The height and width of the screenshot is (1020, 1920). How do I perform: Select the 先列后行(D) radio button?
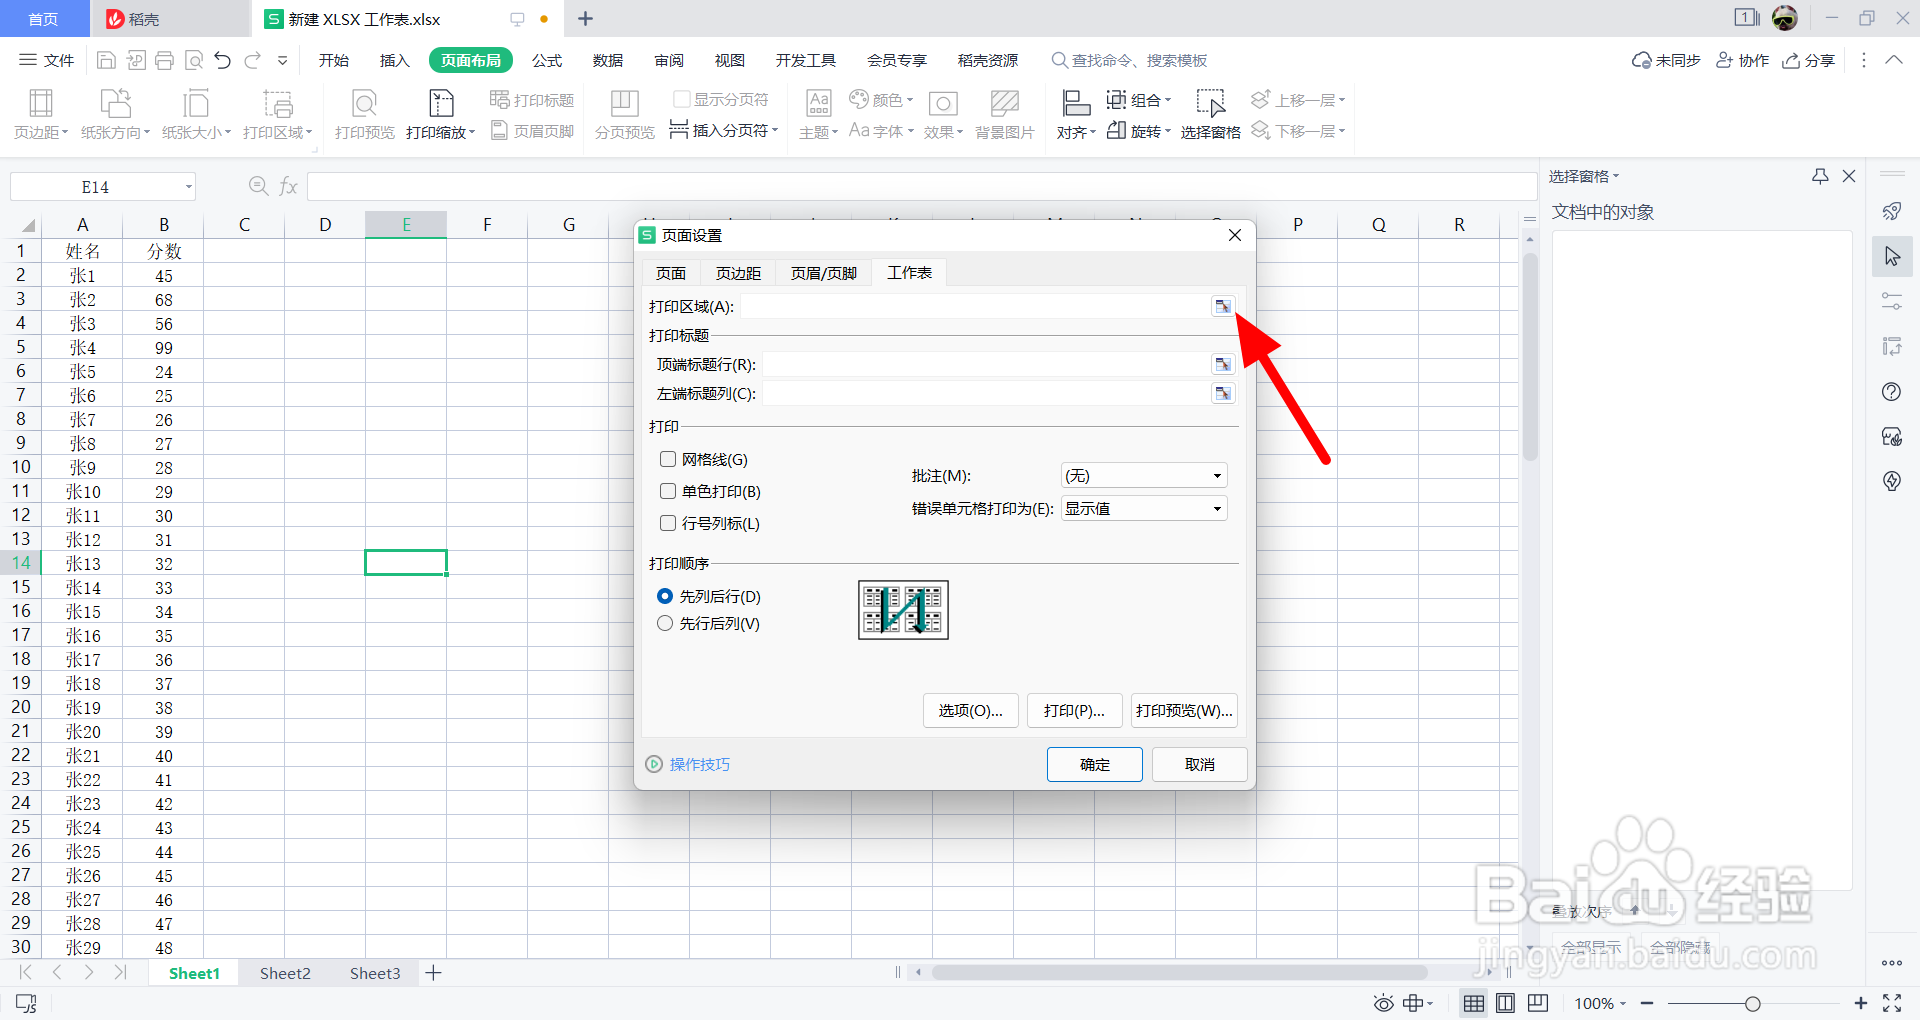[x=665, y=596]
